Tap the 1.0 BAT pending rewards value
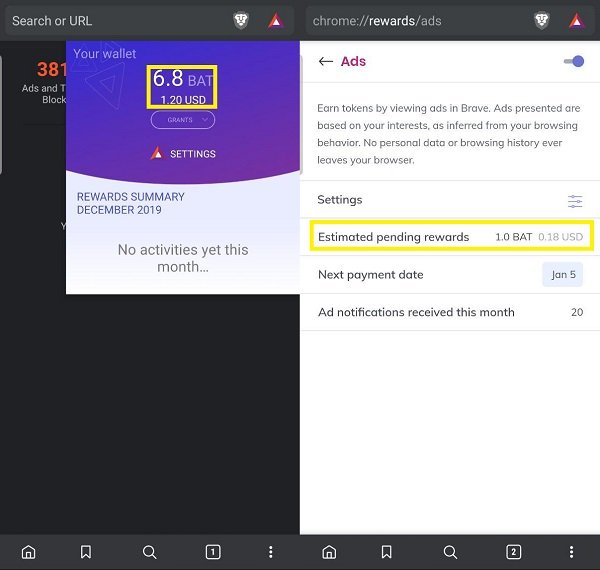600x570 pixels. coord(514,237)
